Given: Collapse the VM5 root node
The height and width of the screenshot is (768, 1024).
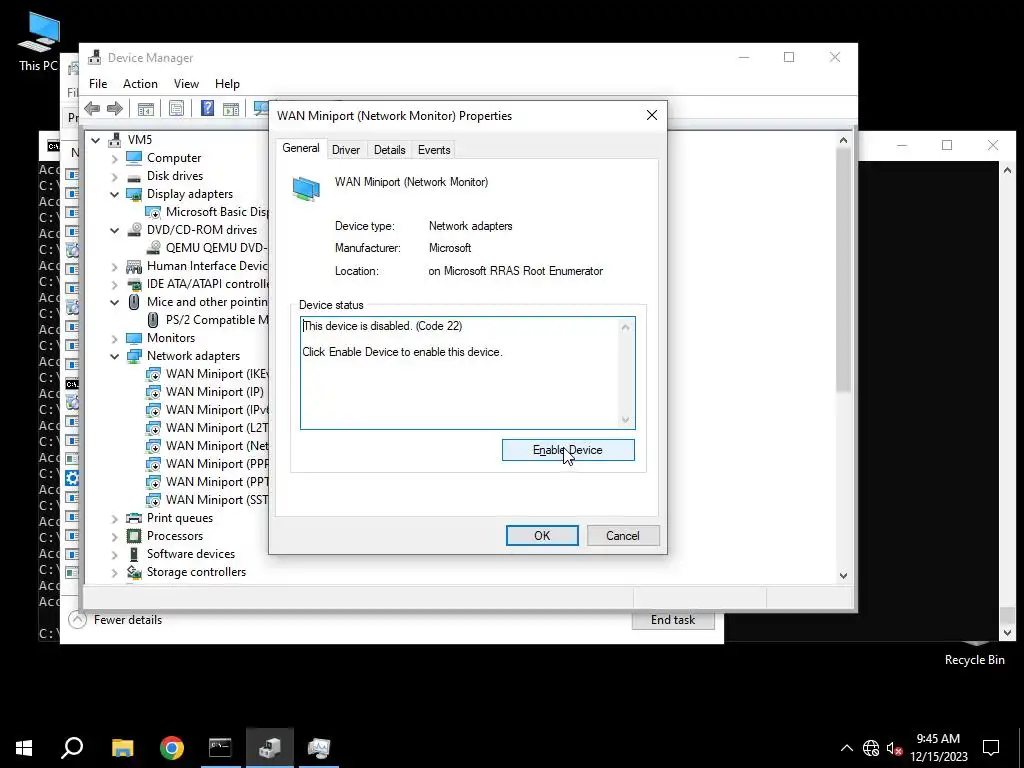Looking at the screenshot, I should [x=95, y=140].
